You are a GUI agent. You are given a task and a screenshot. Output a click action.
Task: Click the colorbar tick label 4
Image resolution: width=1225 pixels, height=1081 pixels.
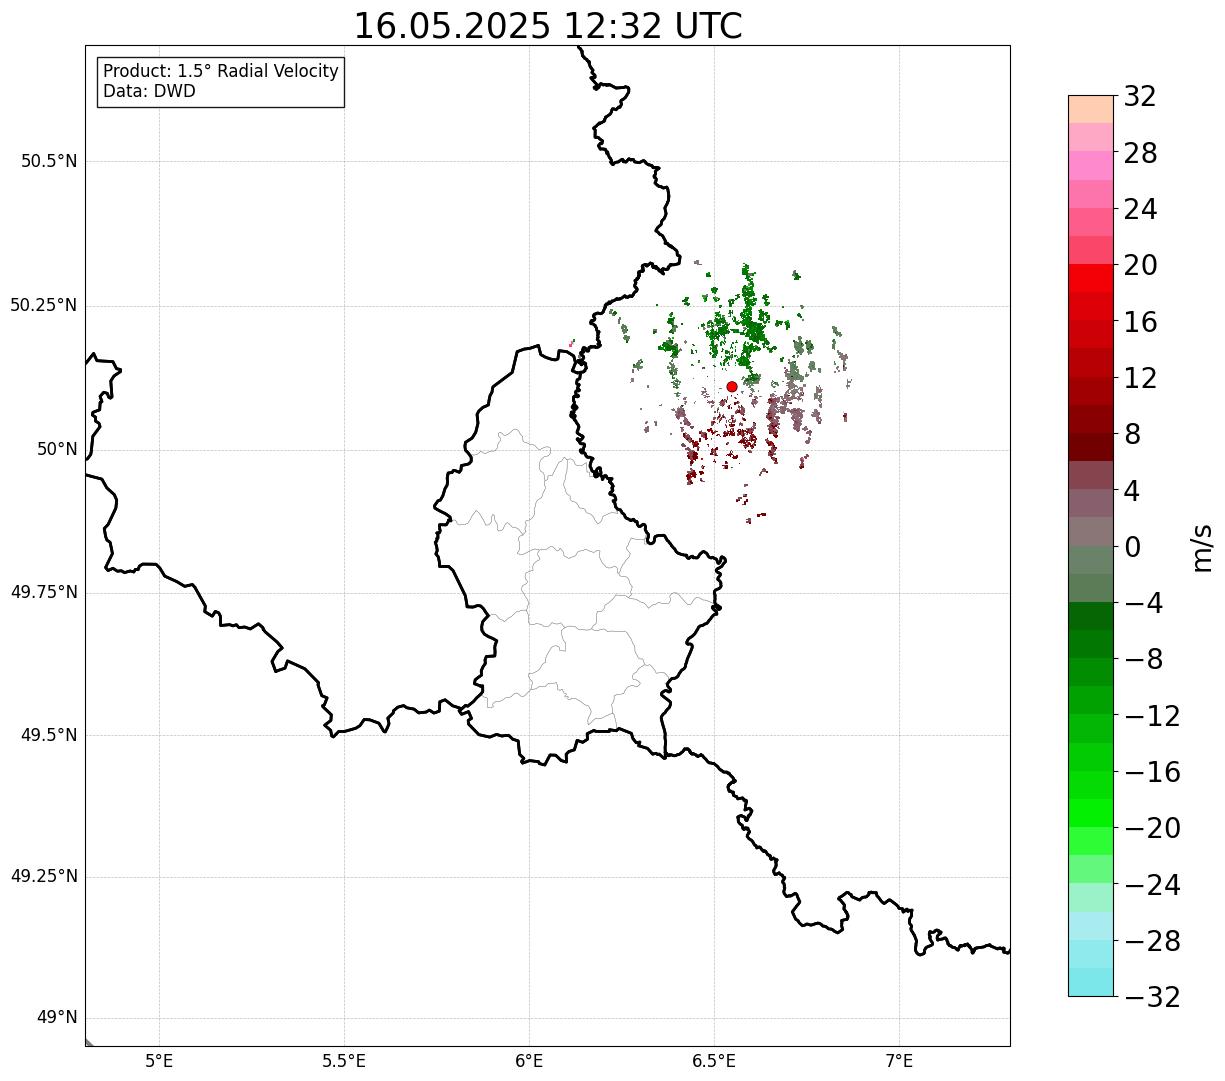(1132, 491)
